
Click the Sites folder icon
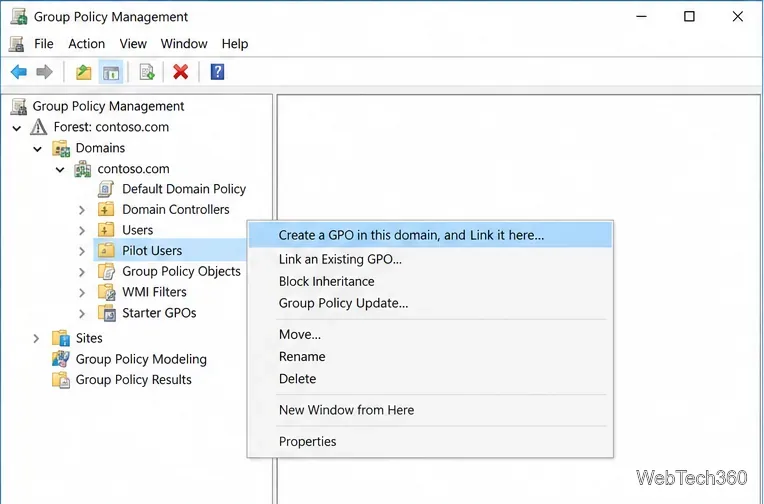tap(61, 338)
